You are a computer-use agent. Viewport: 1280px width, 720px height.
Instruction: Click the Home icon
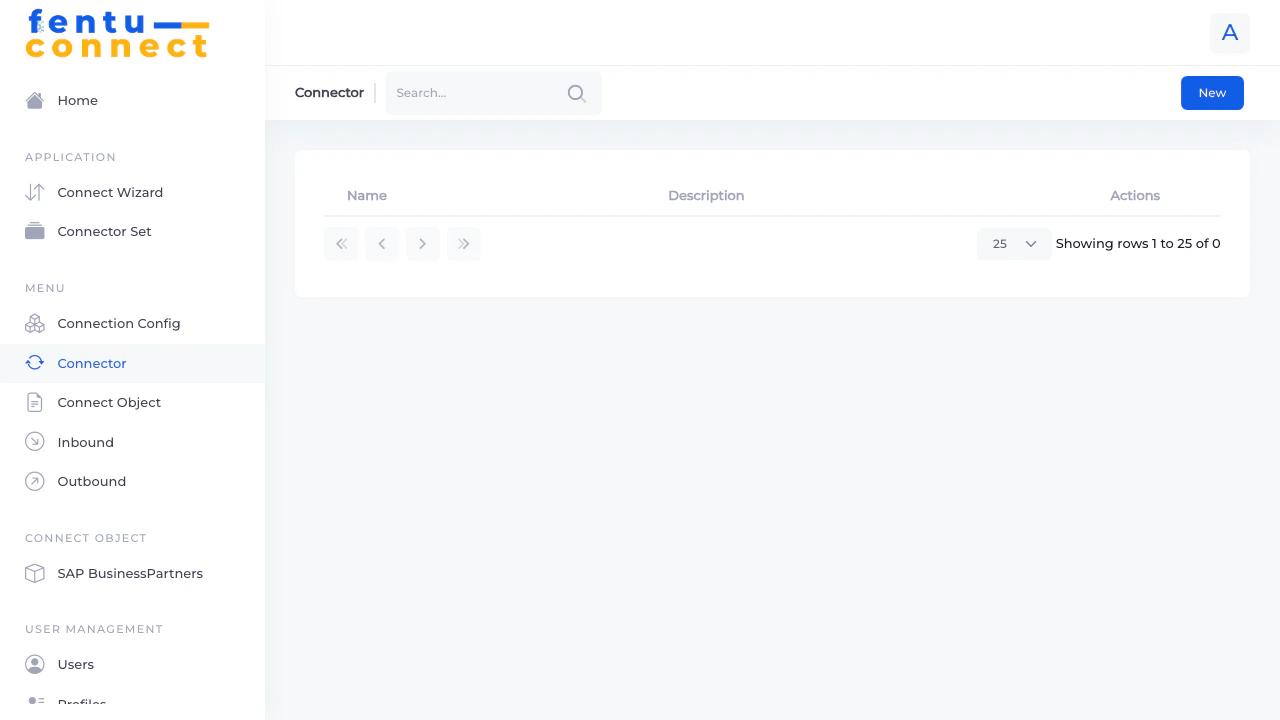pyautogui.click(x=34, y=100)
